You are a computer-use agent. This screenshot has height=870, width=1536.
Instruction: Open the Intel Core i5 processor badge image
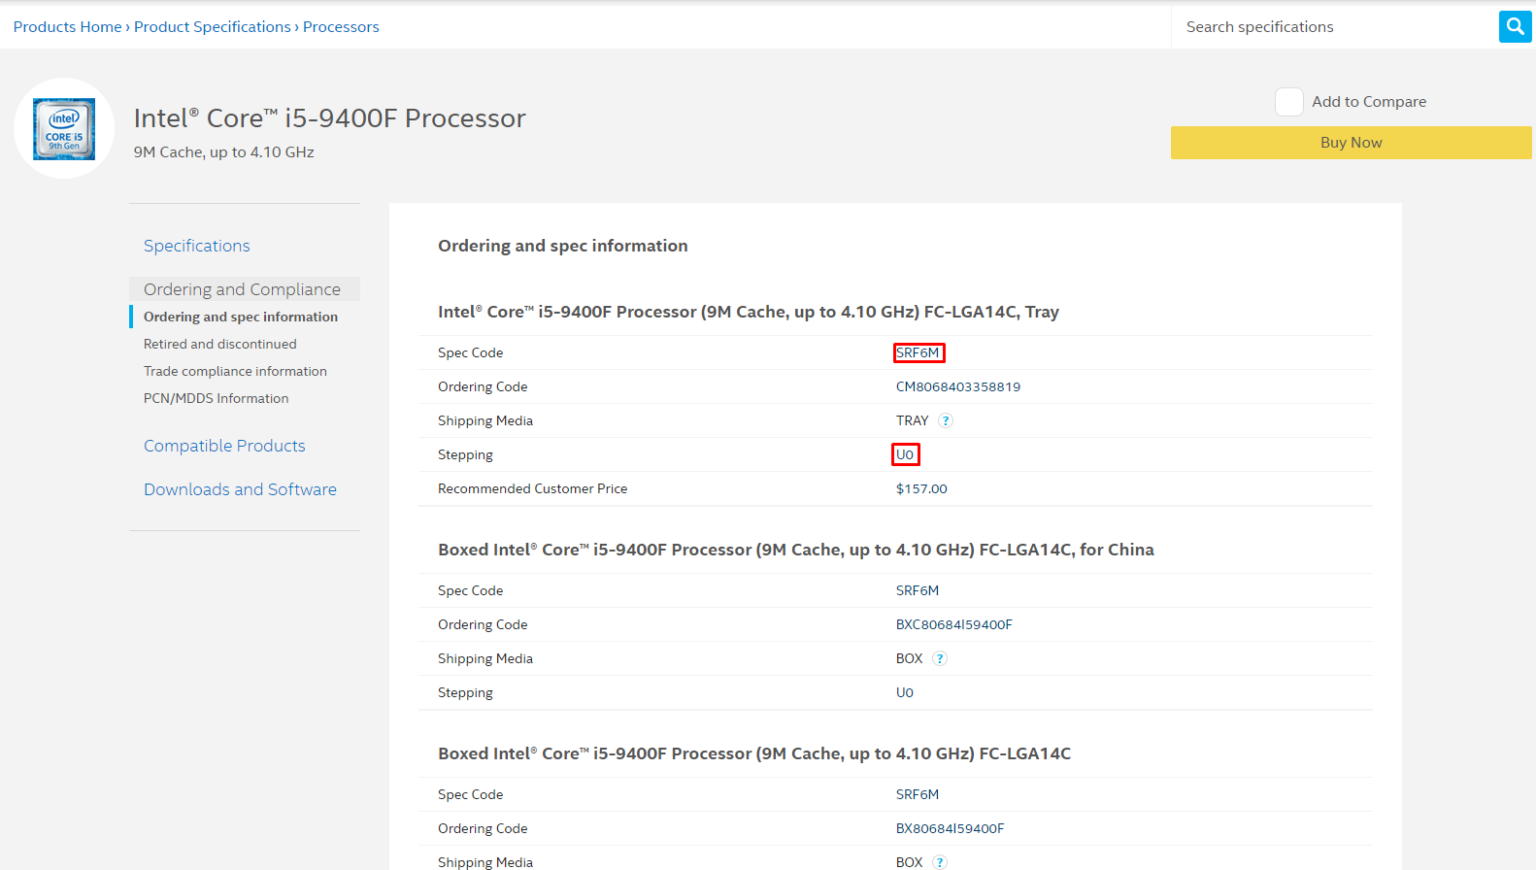pyautogui.click(x=64, y=129)
